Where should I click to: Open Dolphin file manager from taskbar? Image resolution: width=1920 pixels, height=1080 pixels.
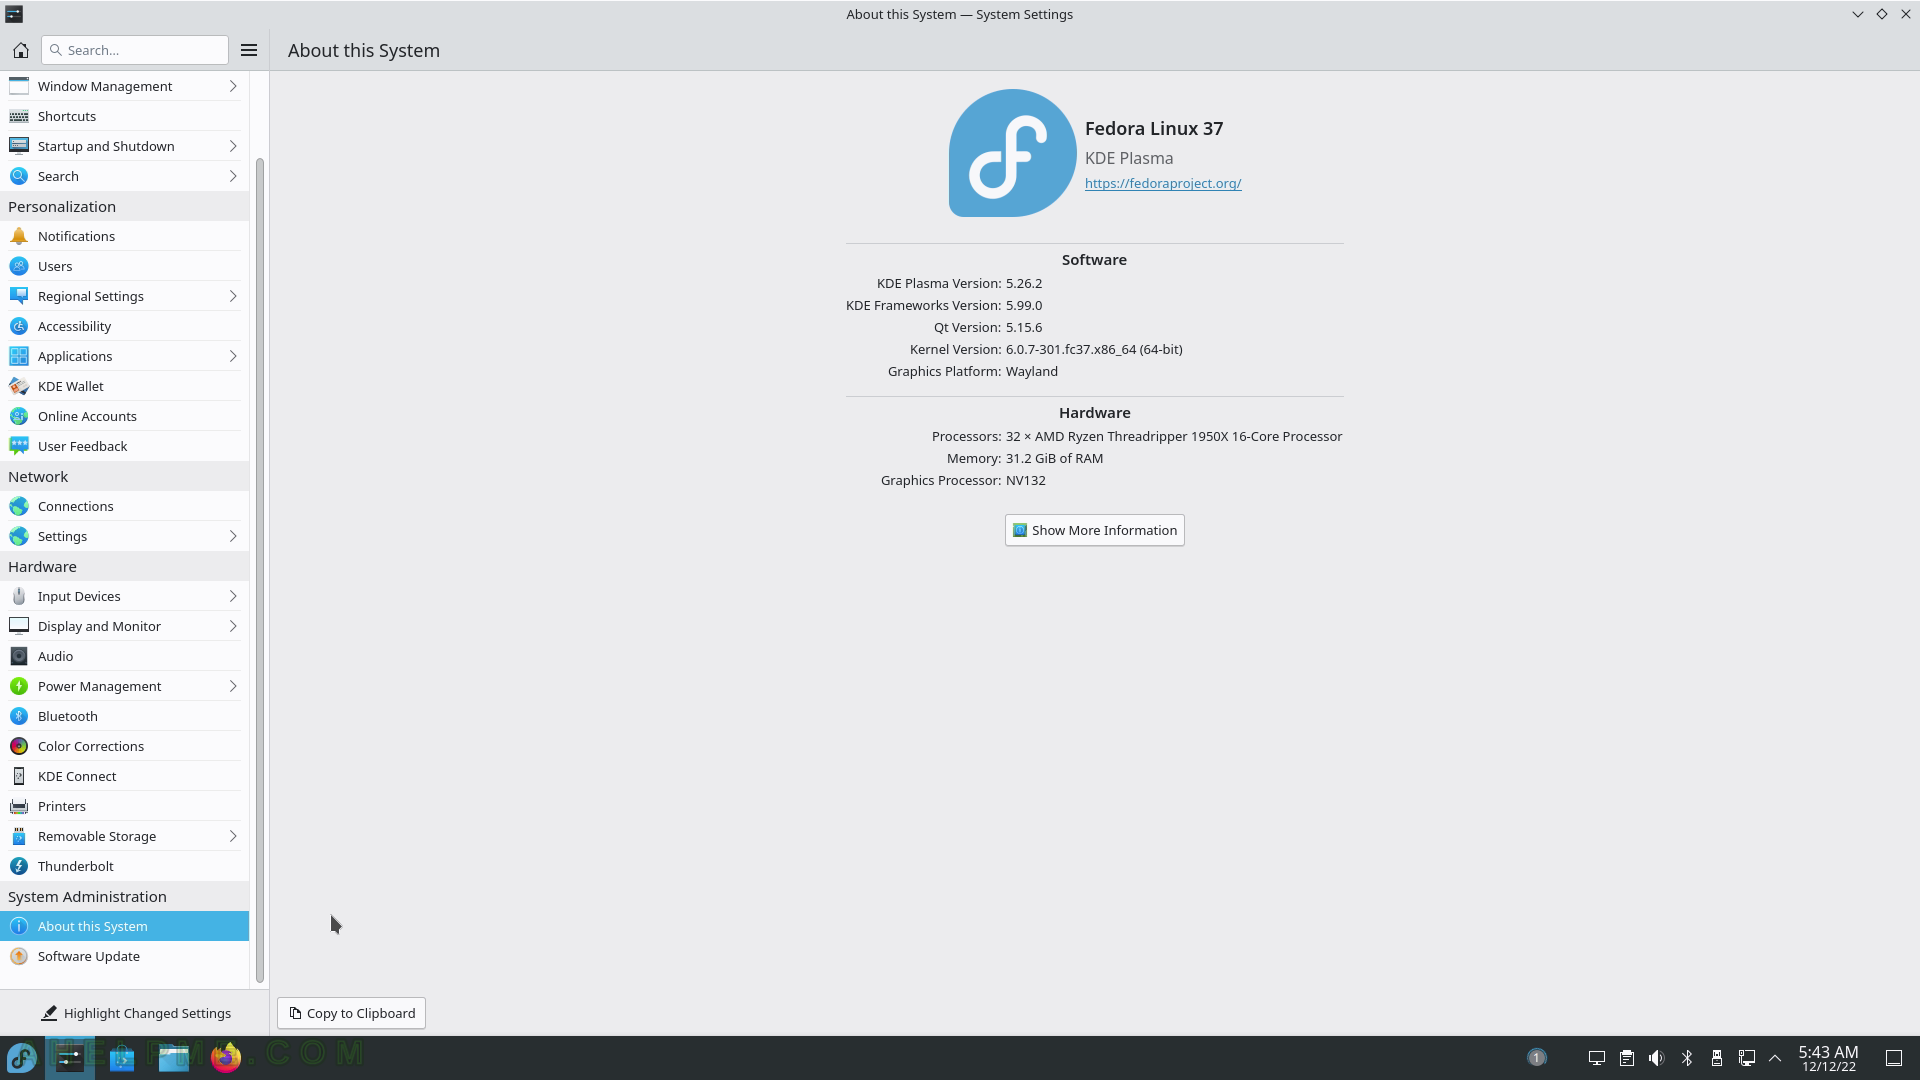174,1057
